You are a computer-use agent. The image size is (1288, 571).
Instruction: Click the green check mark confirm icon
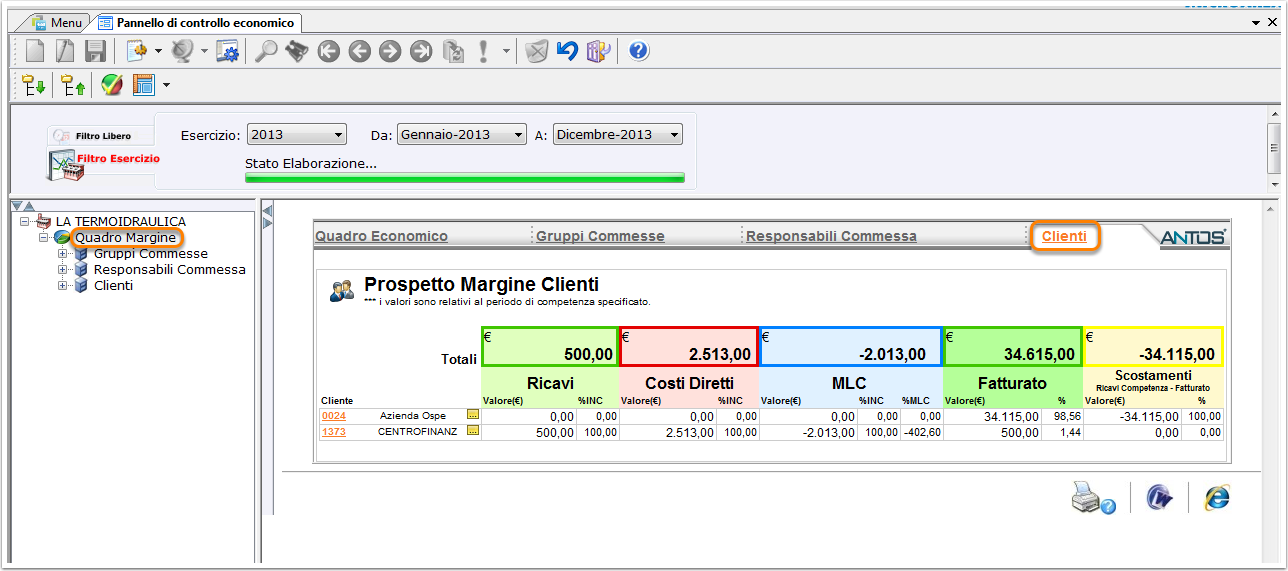[x=111, y=86]
